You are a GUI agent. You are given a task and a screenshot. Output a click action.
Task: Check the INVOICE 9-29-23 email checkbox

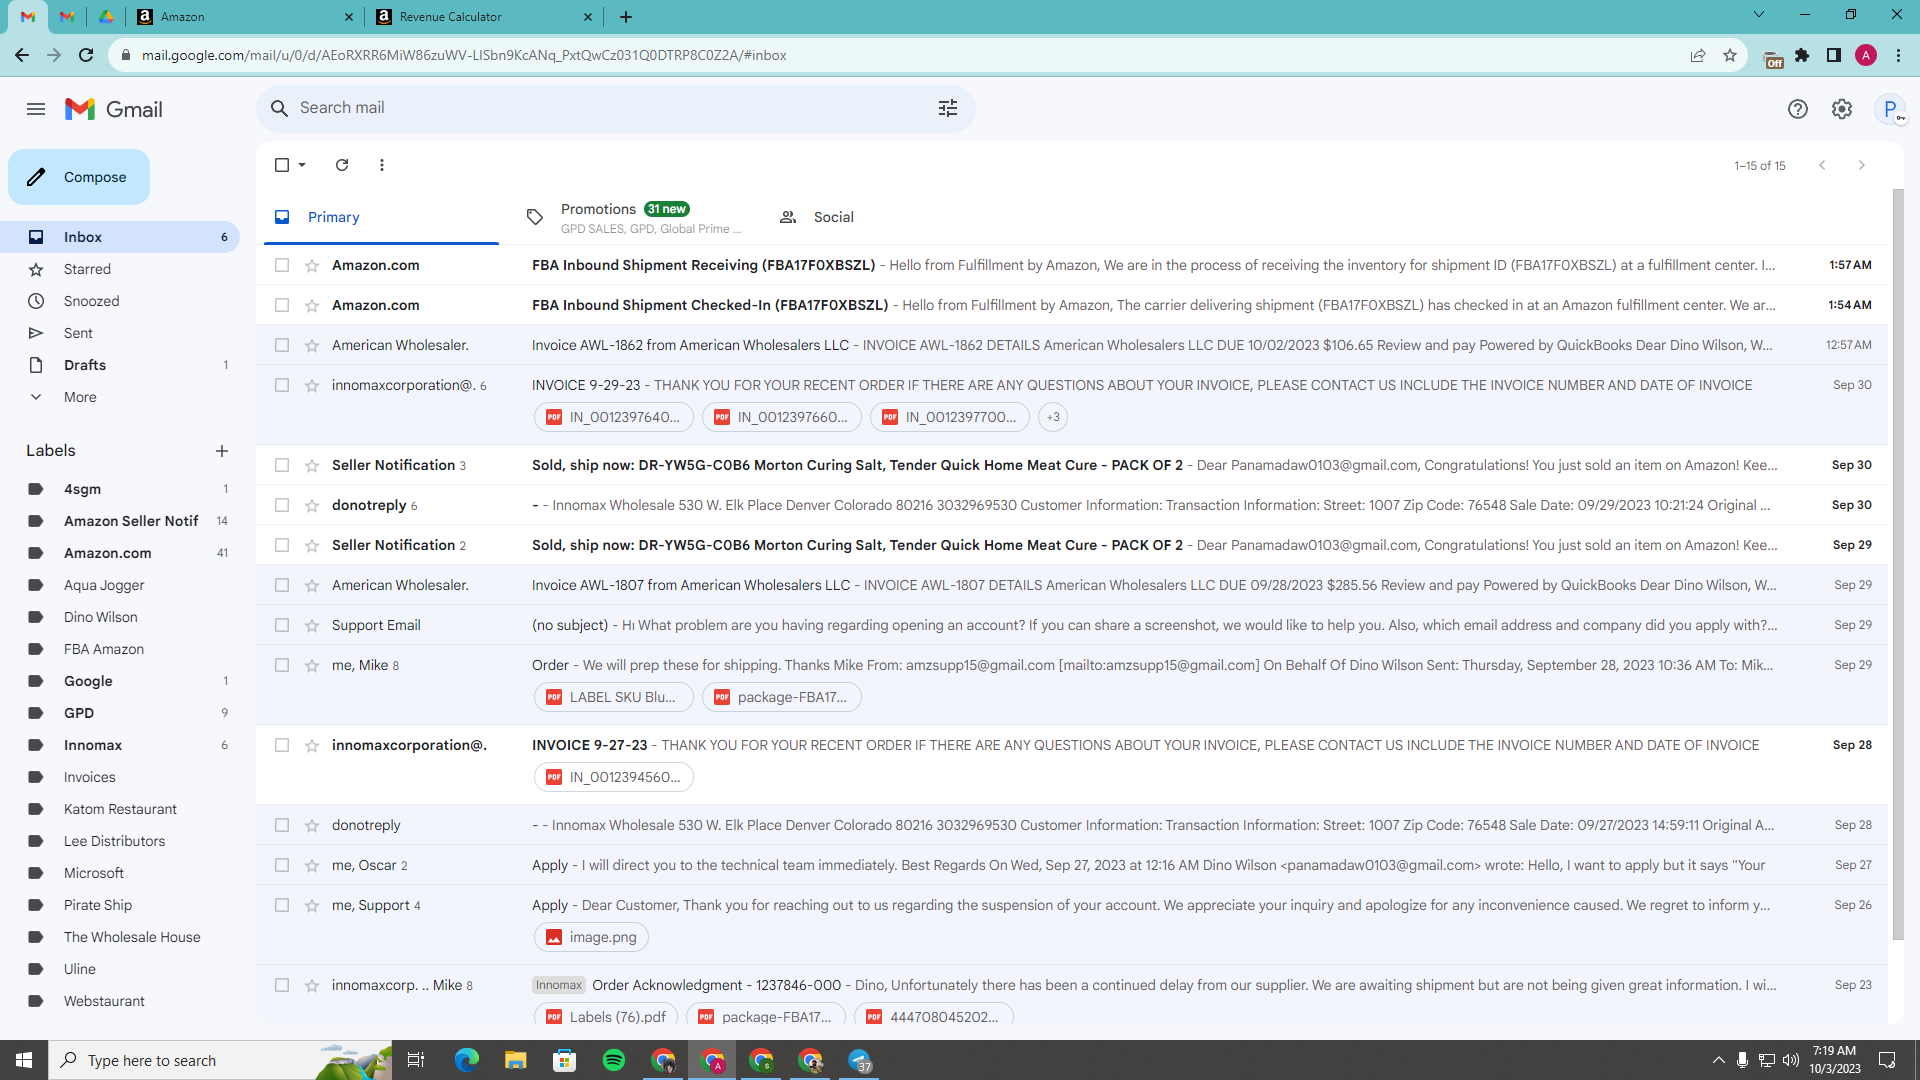[x=282, y=385]
